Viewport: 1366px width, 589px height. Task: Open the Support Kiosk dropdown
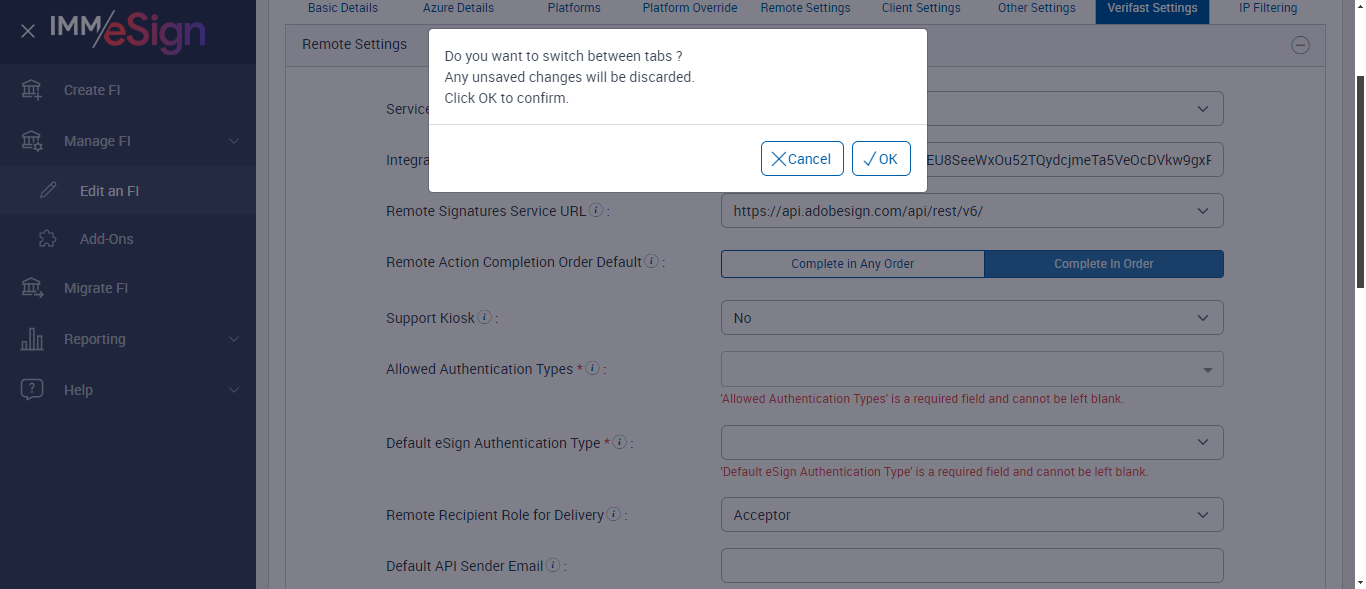pos(971,318)
